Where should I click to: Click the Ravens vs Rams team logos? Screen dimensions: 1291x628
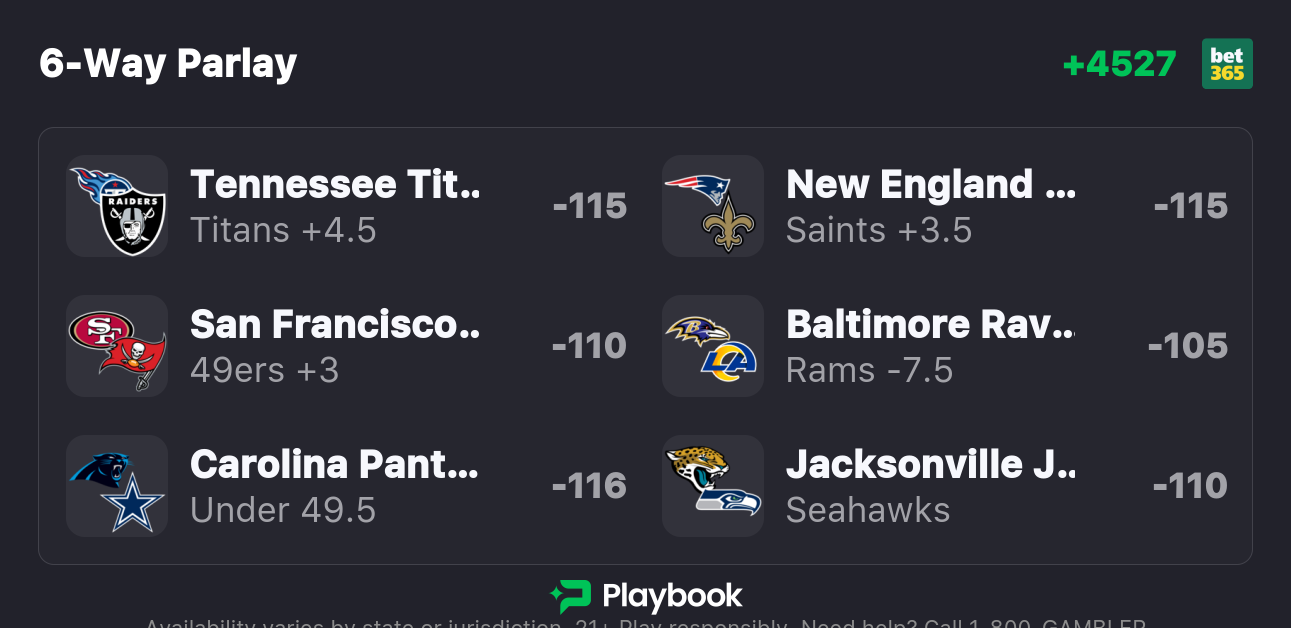(713, 346)
